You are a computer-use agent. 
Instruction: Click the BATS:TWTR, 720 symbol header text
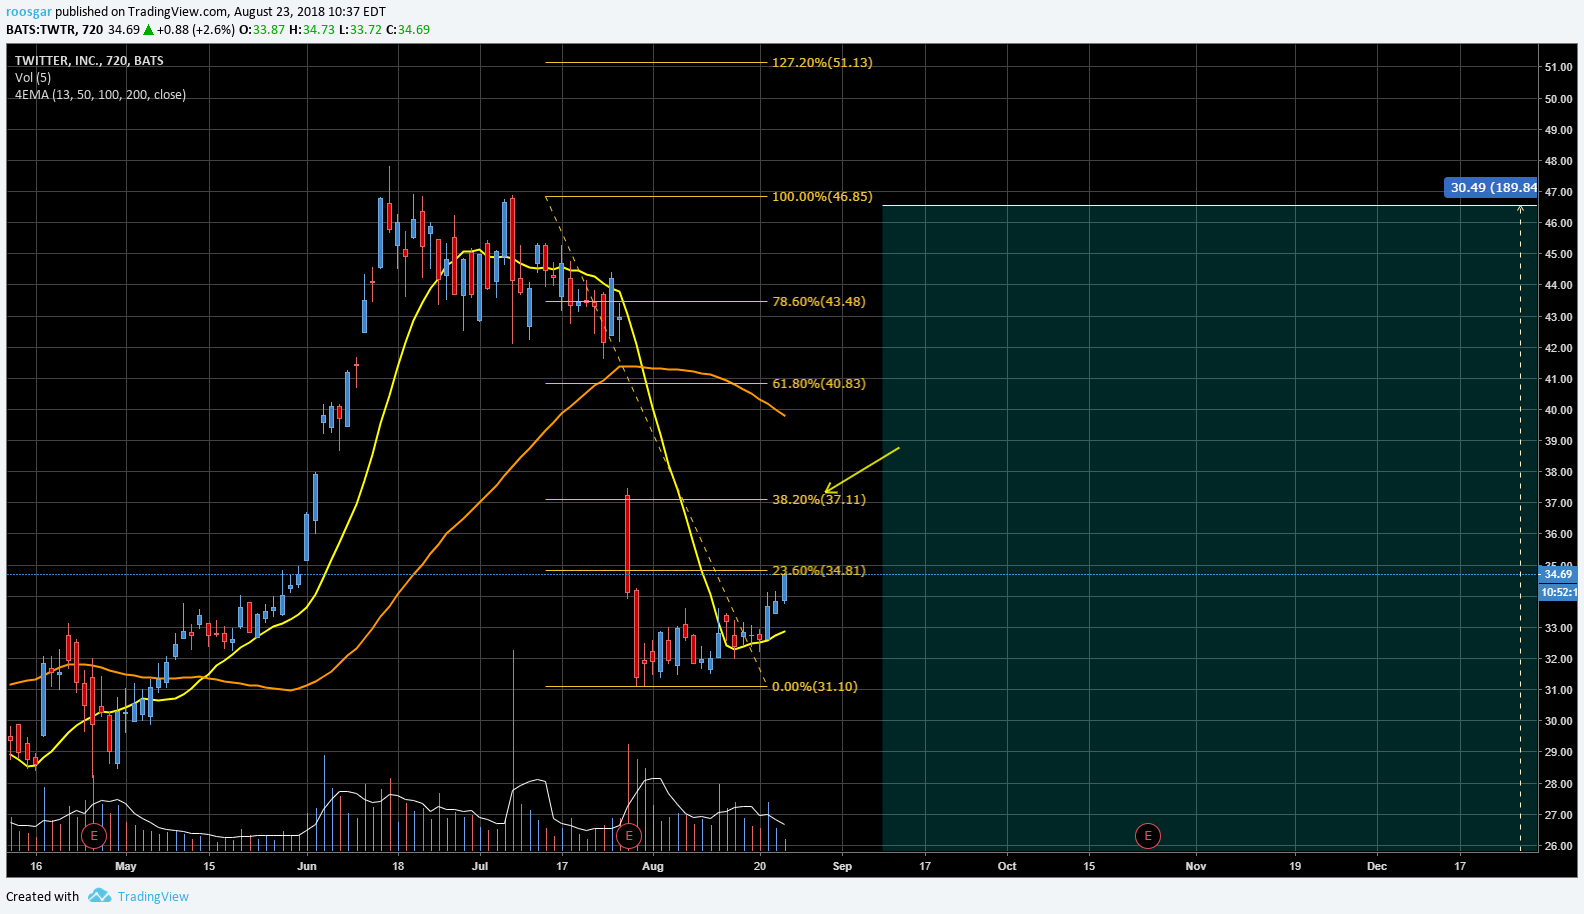coord(55,30)
